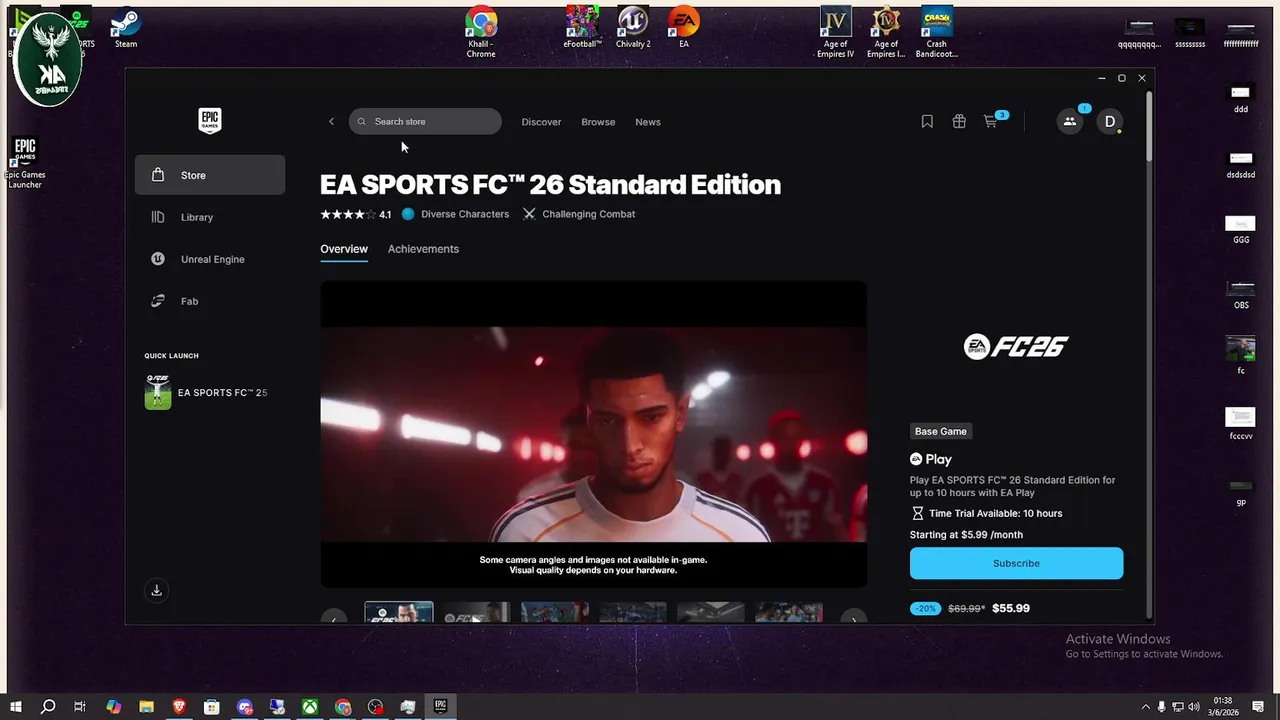This screenshot has width=1280, height=720.
Task: Click Epic Games Launcher taskbar icon
Action: pos(440,707)
